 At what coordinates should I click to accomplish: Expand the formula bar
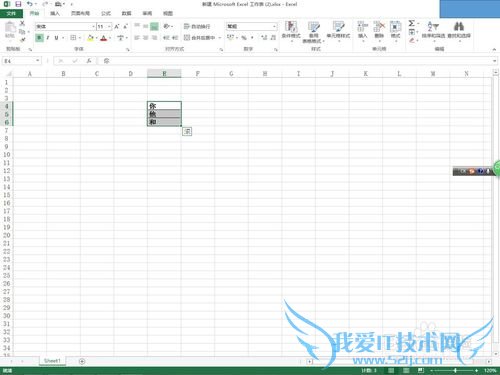[x=495, y=61]
